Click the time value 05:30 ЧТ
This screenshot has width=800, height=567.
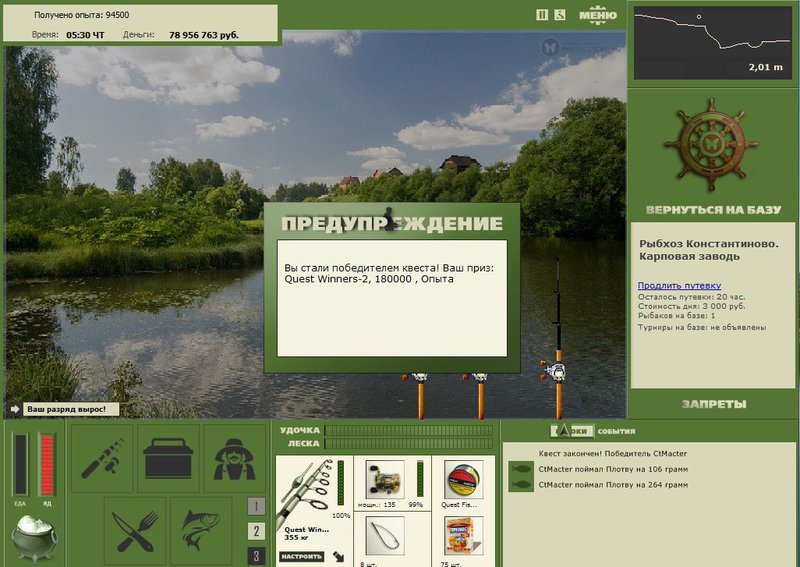pos(85,35)
